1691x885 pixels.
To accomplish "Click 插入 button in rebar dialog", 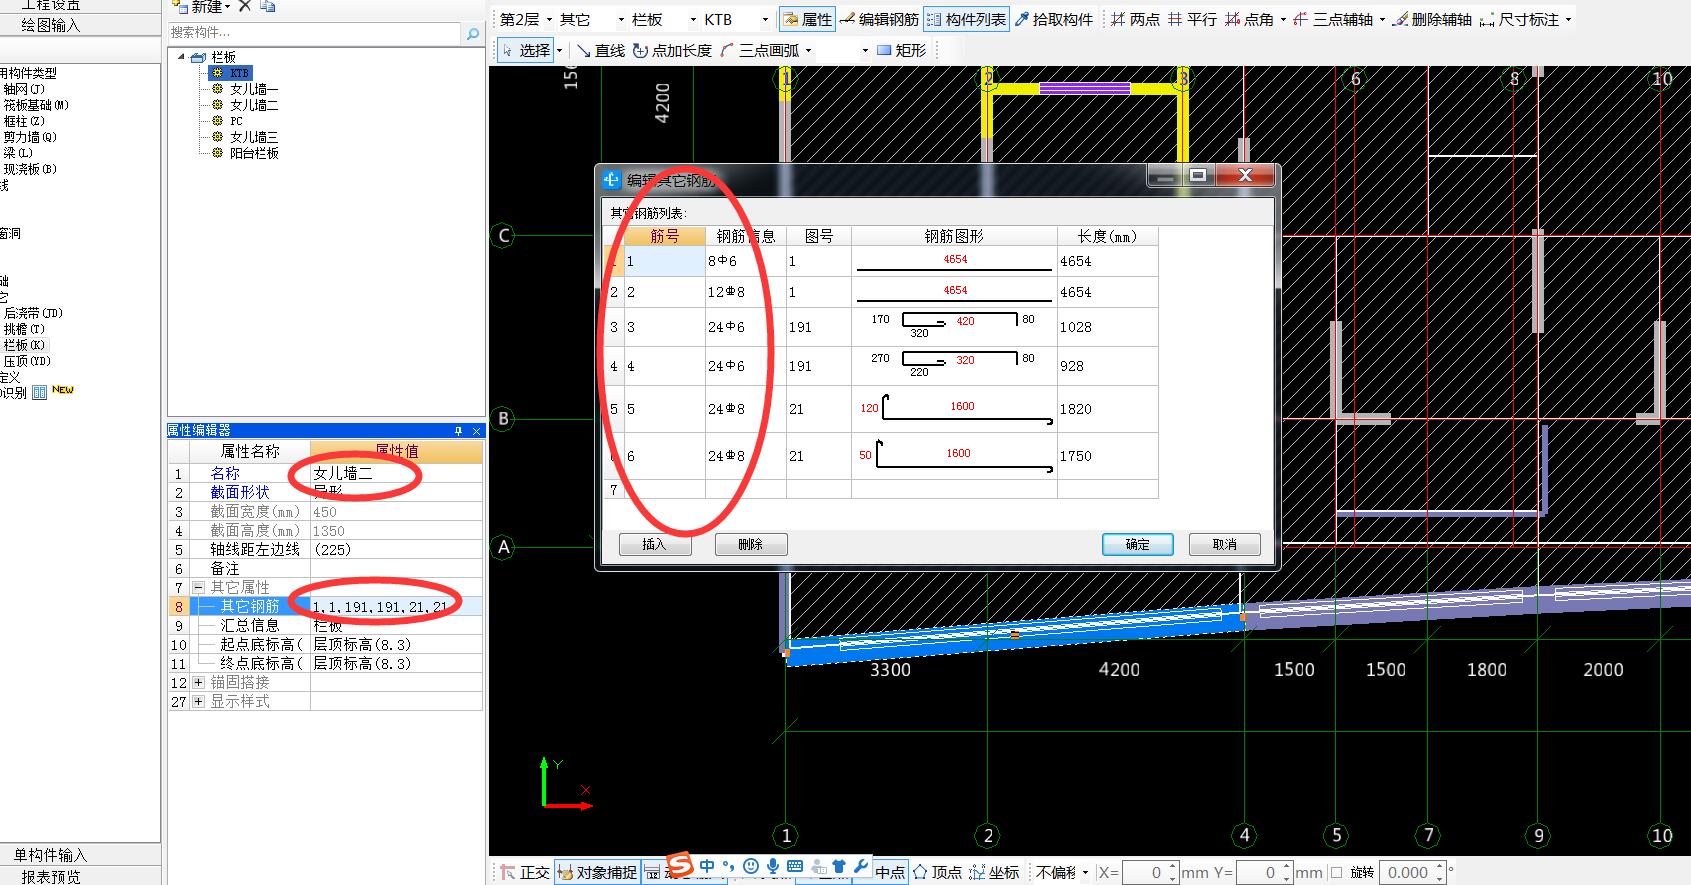I will [x=654, y=544].
